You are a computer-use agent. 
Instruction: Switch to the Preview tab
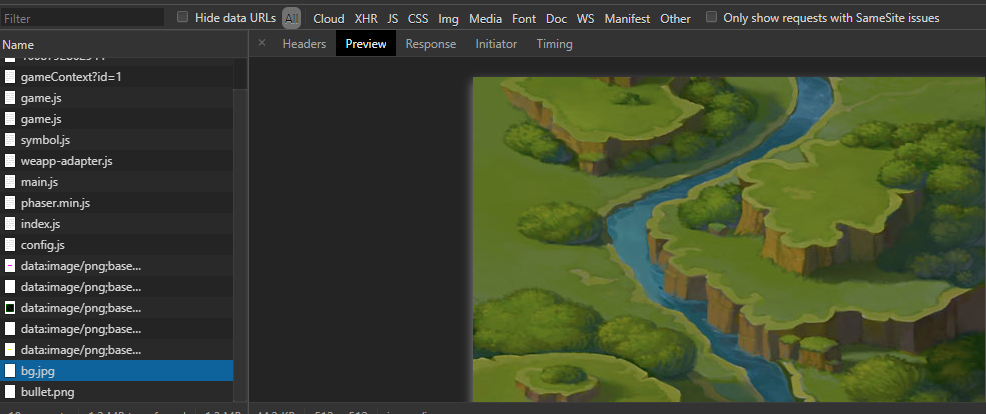point(366,44)
